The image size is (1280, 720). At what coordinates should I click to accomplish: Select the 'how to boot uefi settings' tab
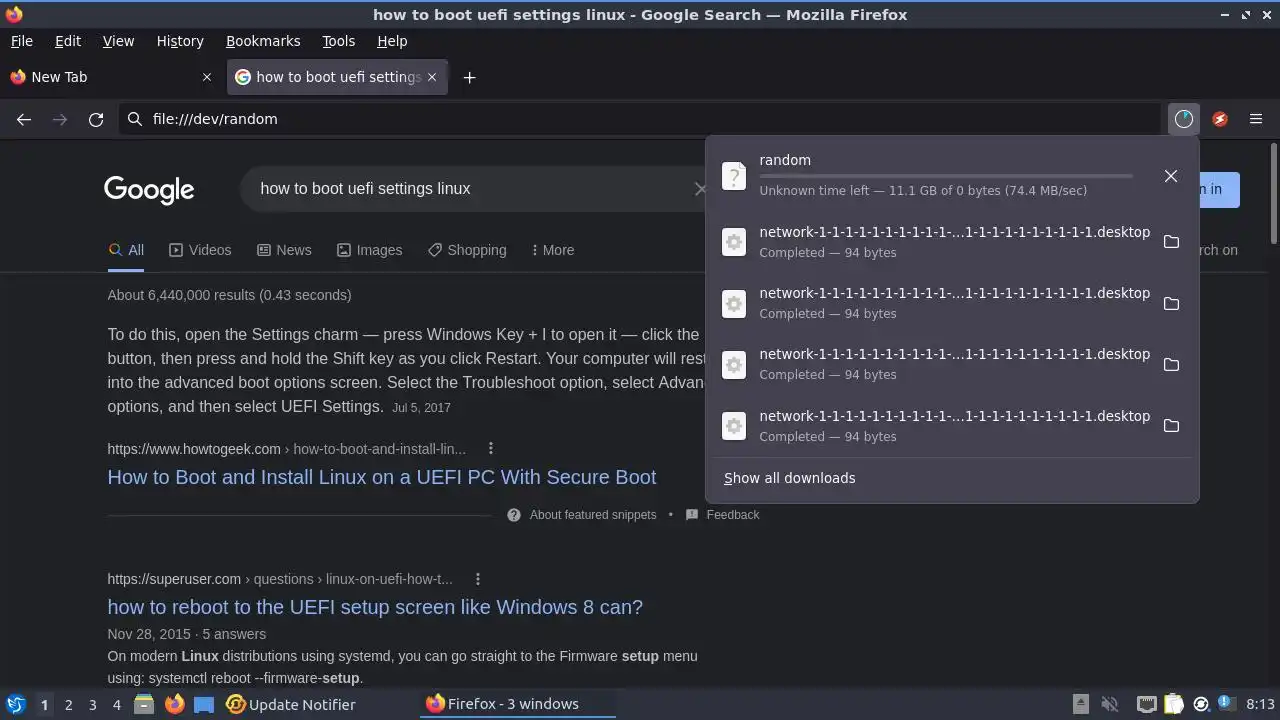pyautogui.click(x=337, y=77)
